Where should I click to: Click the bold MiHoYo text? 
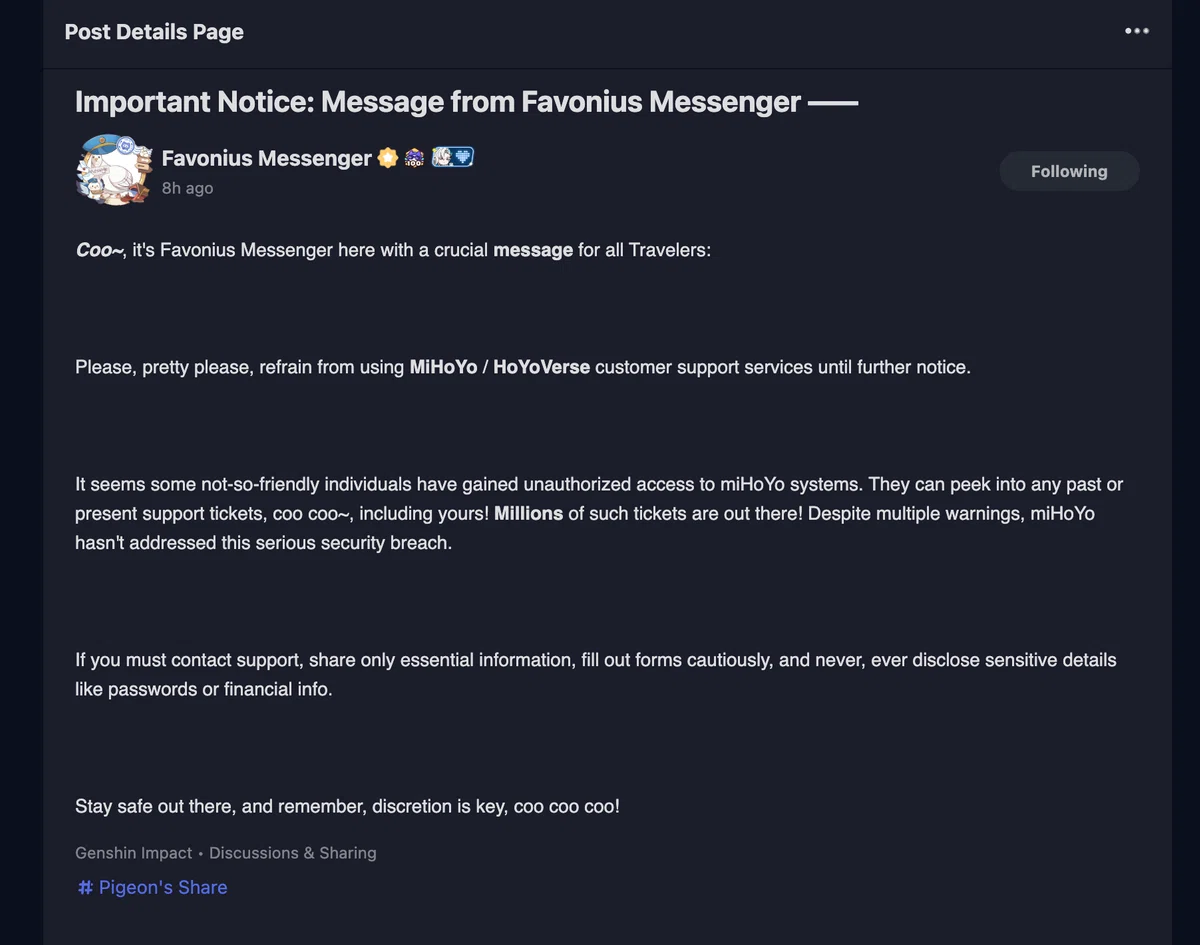[443, 367]
